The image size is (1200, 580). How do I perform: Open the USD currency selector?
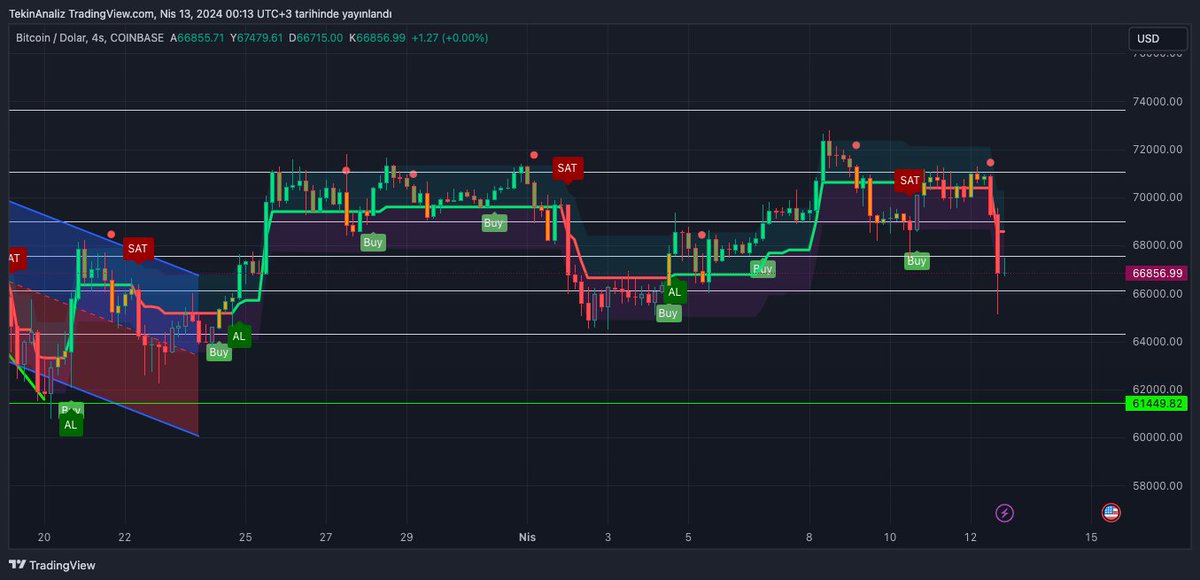click(x=1158, y=39)
